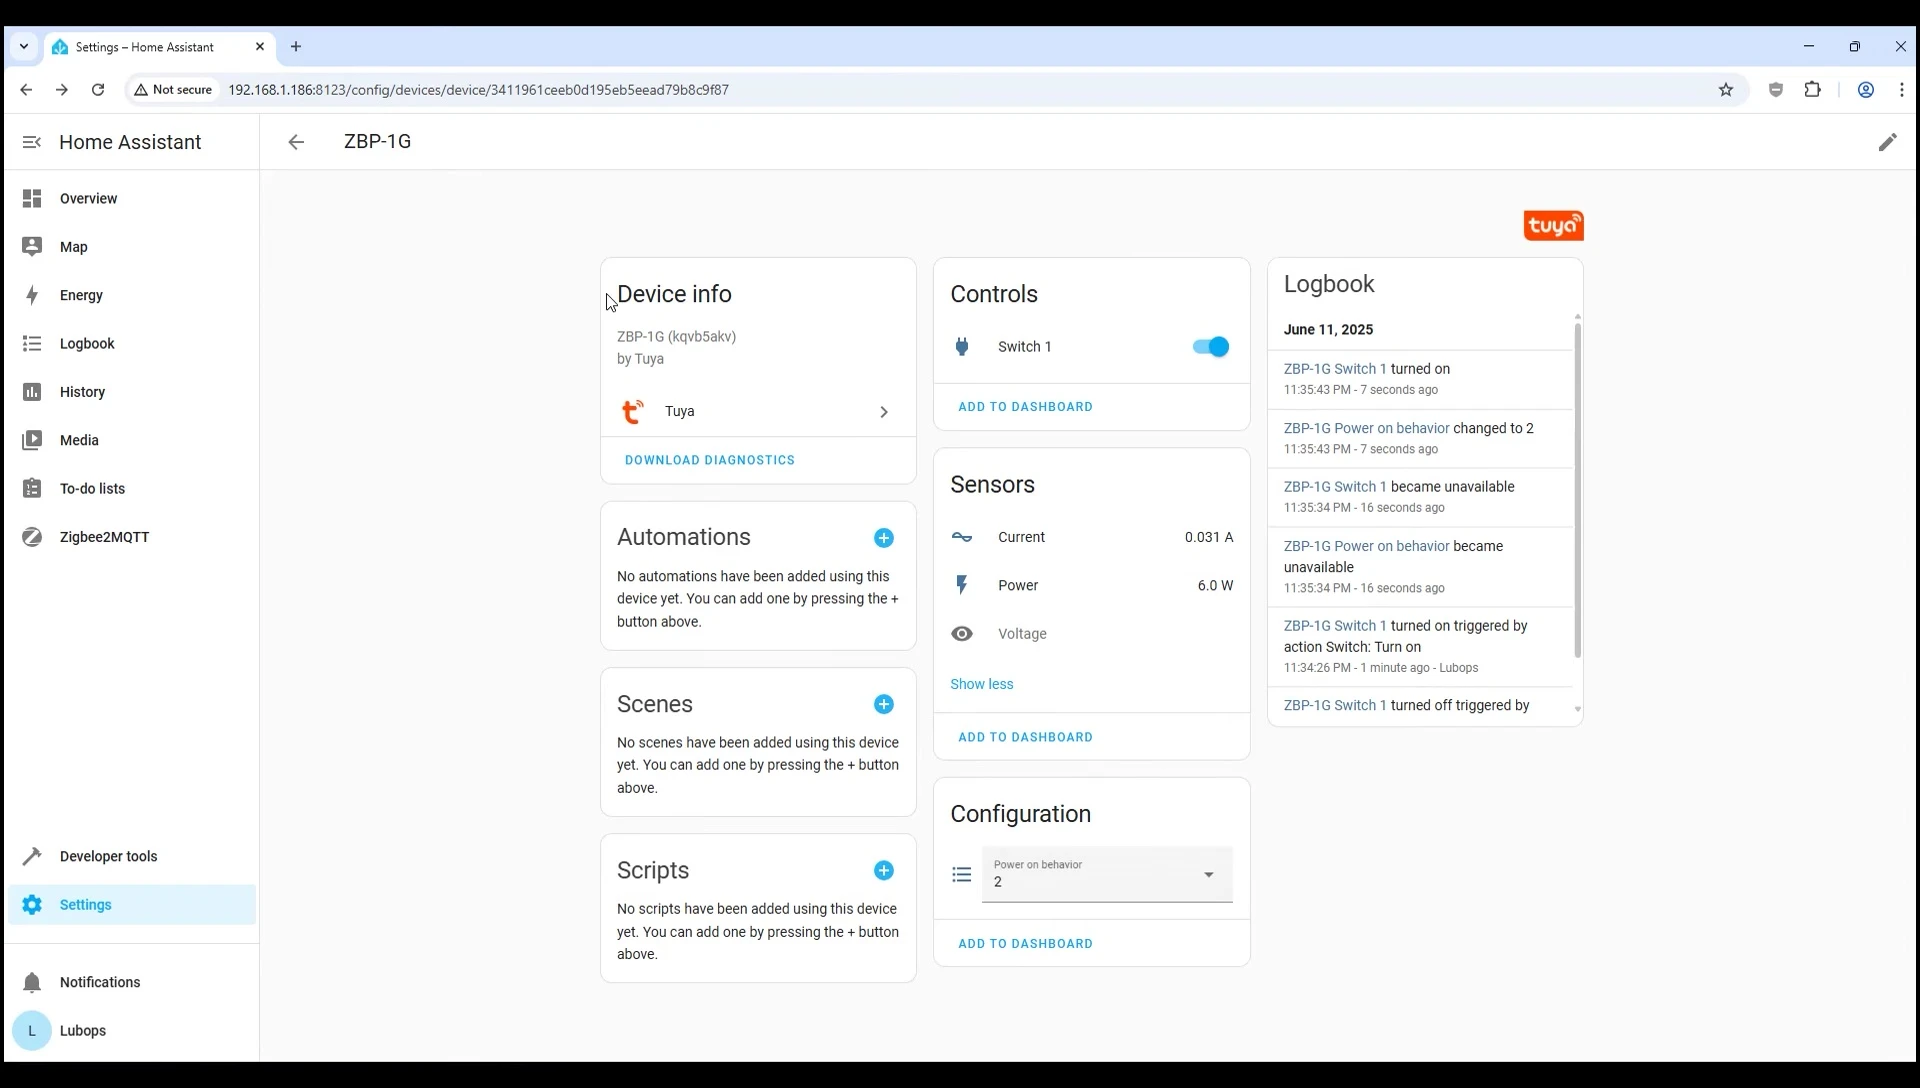This screenshot has width=1920, height=1088.
Task: Bookmark this page with the star icon
Action: (1726, 90)
